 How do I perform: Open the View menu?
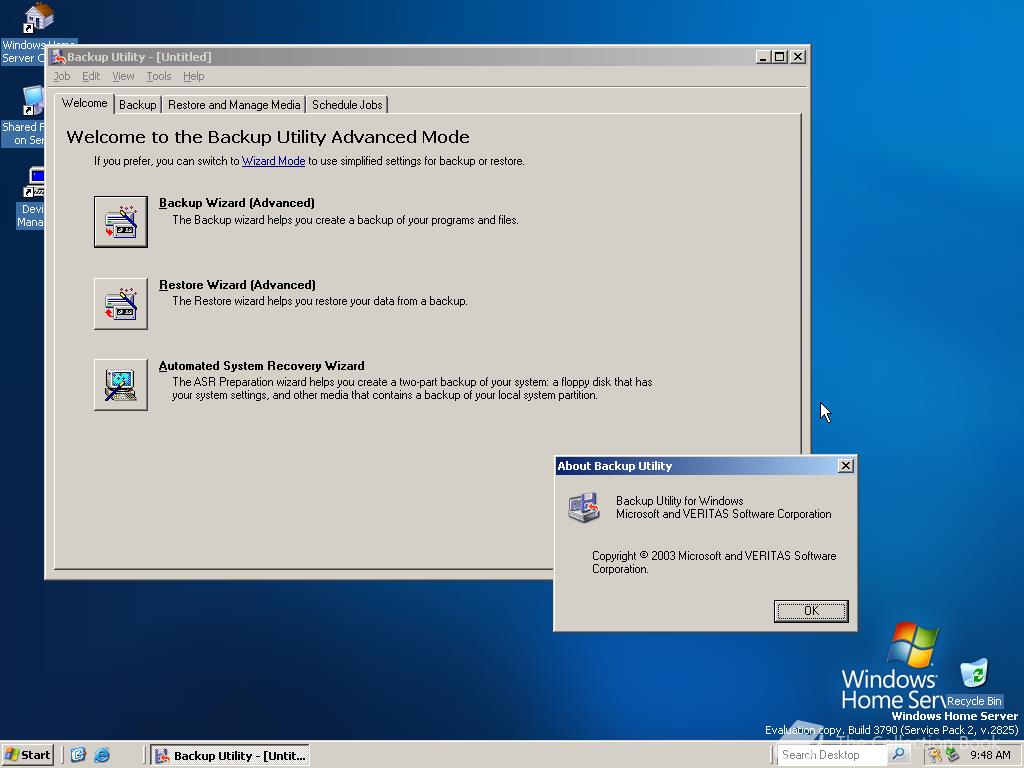tap(123, 76)
